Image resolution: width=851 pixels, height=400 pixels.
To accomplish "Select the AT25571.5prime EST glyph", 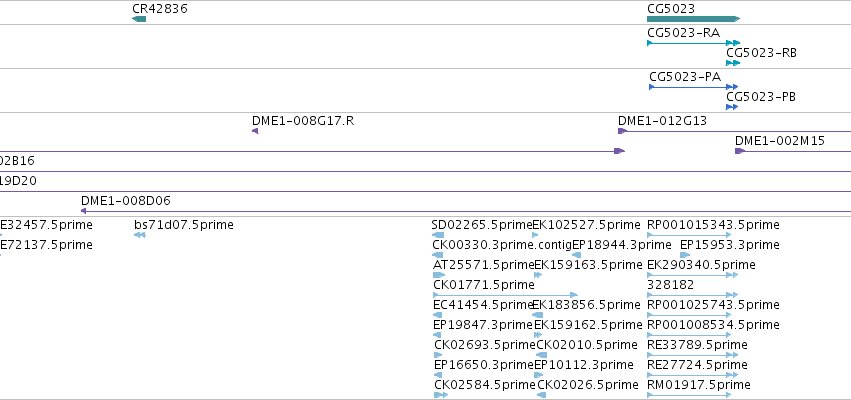I will coord(439,275).
